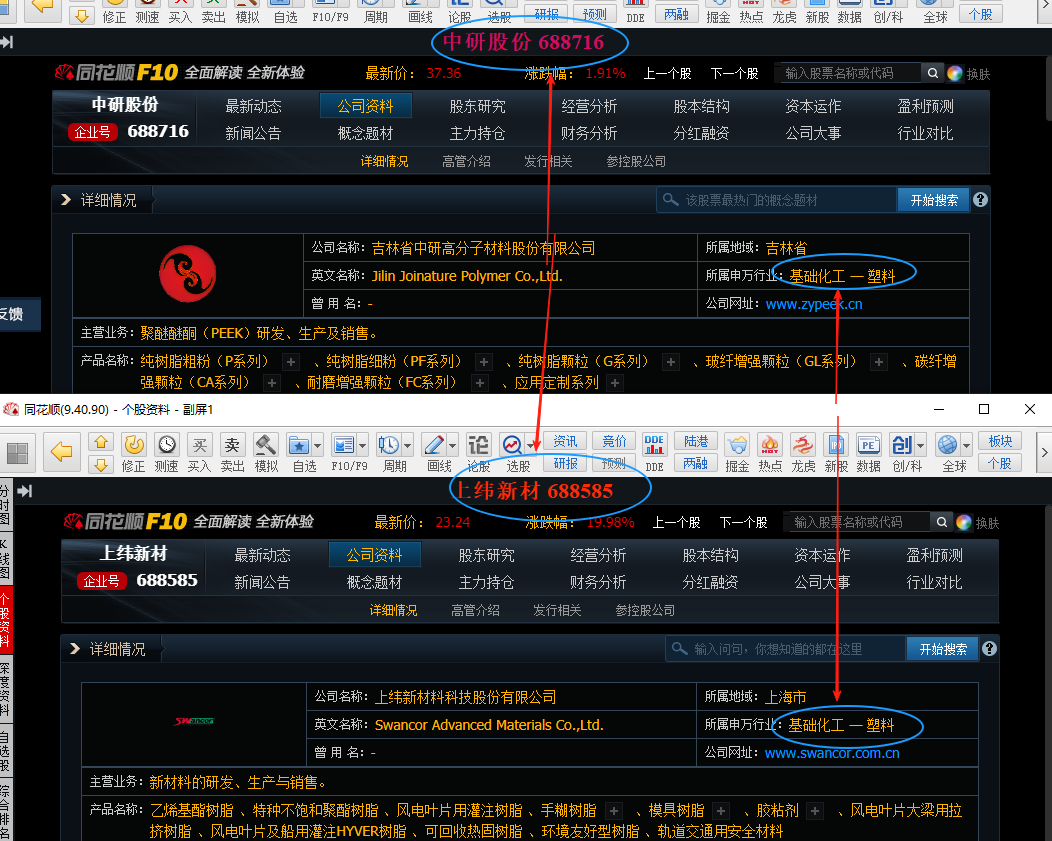Click 开始搜索 button in 上纬新材 page
Viewport: 1052px width, 841px height.
point(943,649)
